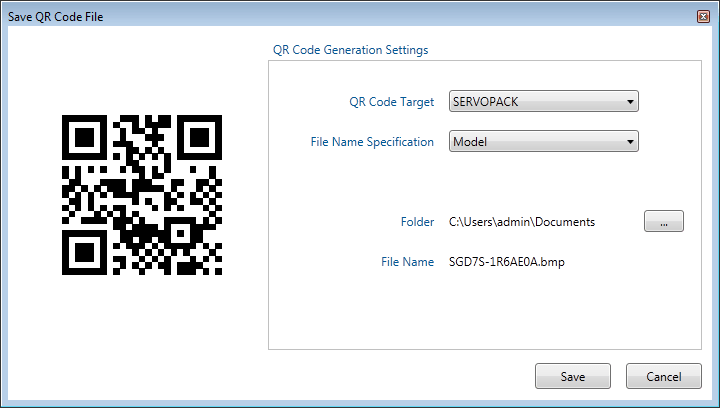Close the Save QR Code File window
The image size is (720, 408).
703,17
